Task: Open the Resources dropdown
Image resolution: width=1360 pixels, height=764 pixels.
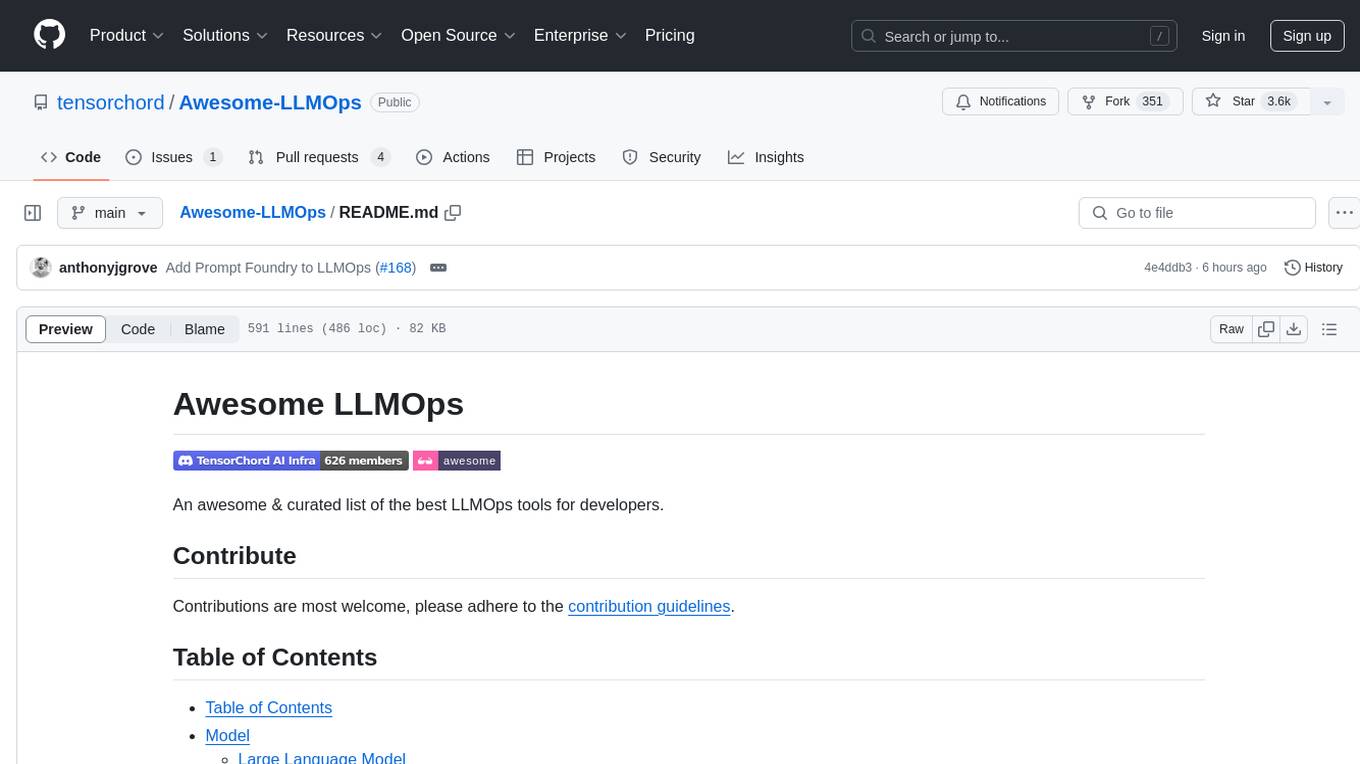Action: (x=334, y=35)
